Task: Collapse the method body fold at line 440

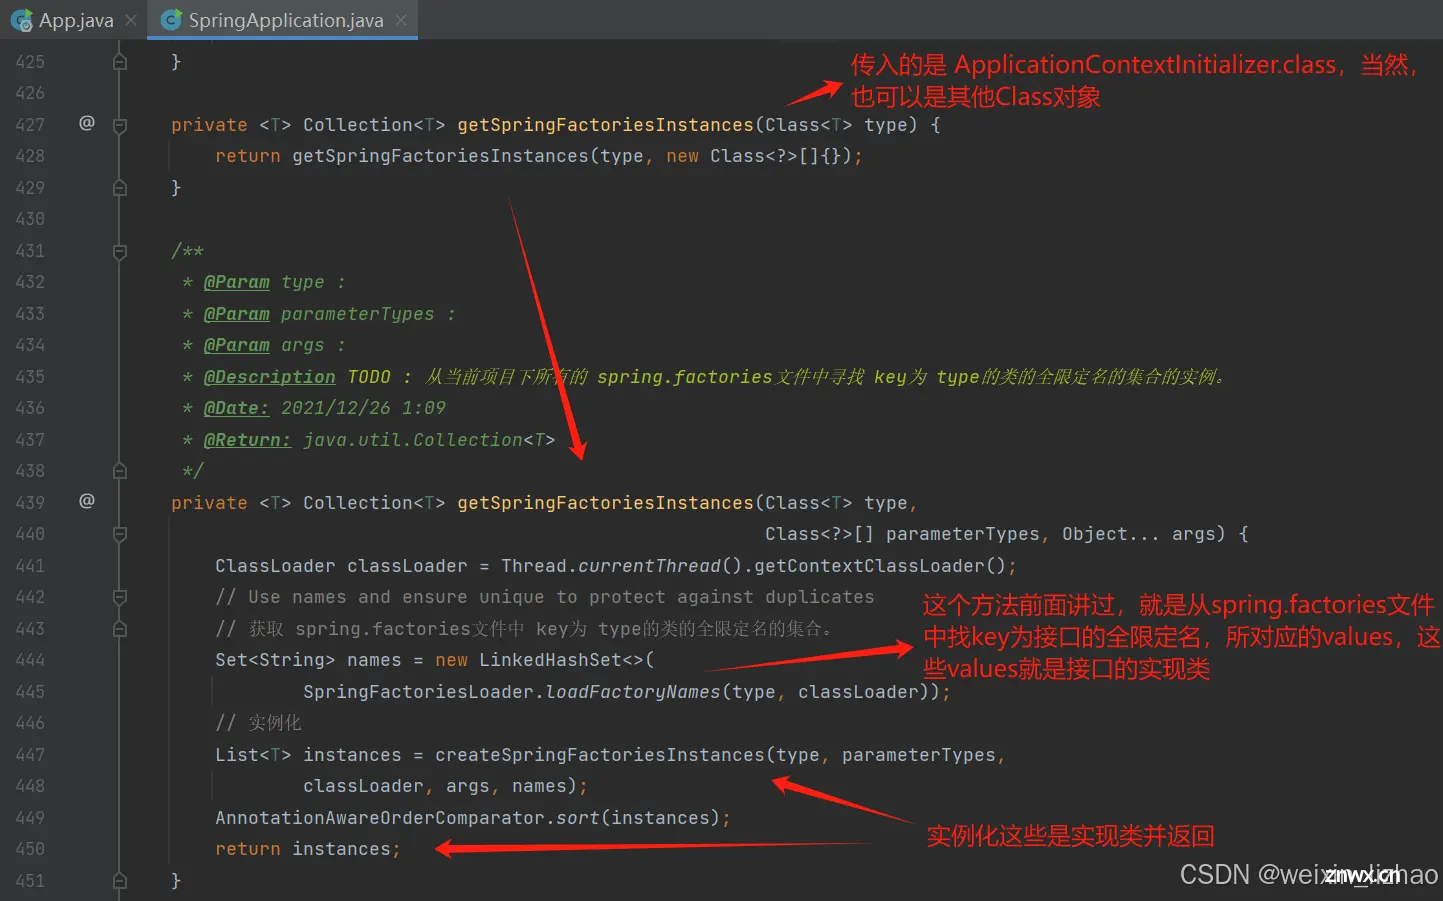Action: click(x=120, y=534)
